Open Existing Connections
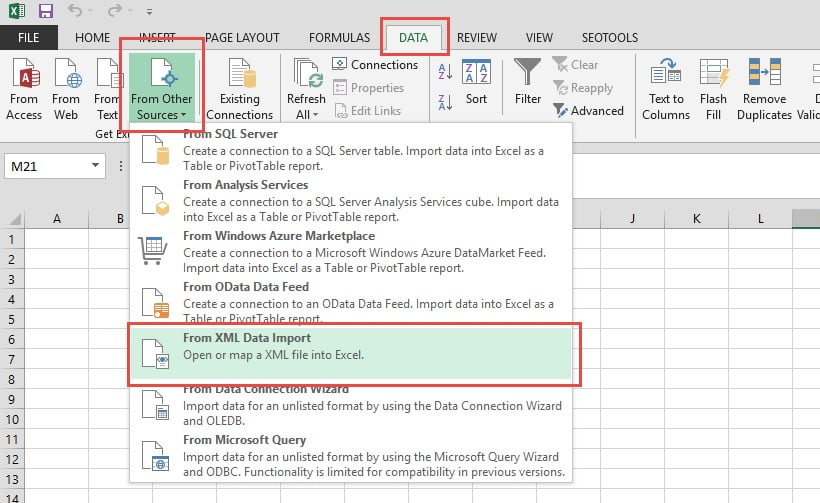This screenshot has width=820, height=503. 240,89
